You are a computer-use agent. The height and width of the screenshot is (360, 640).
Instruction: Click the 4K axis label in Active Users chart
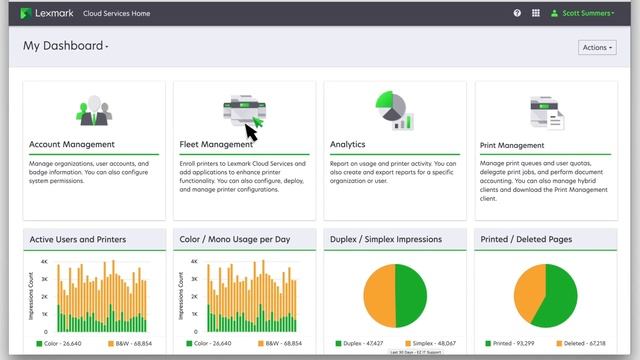coord(44,261)
